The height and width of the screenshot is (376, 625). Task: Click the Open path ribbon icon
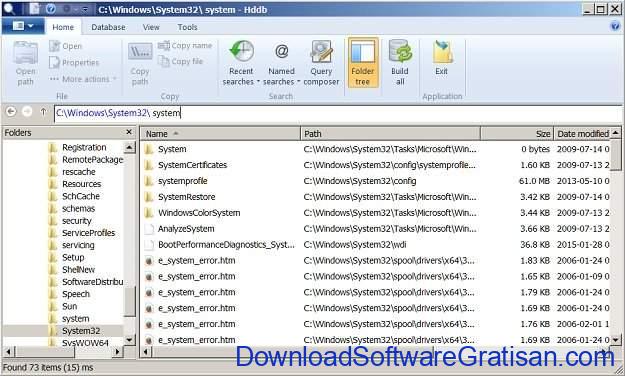(26, 64)
